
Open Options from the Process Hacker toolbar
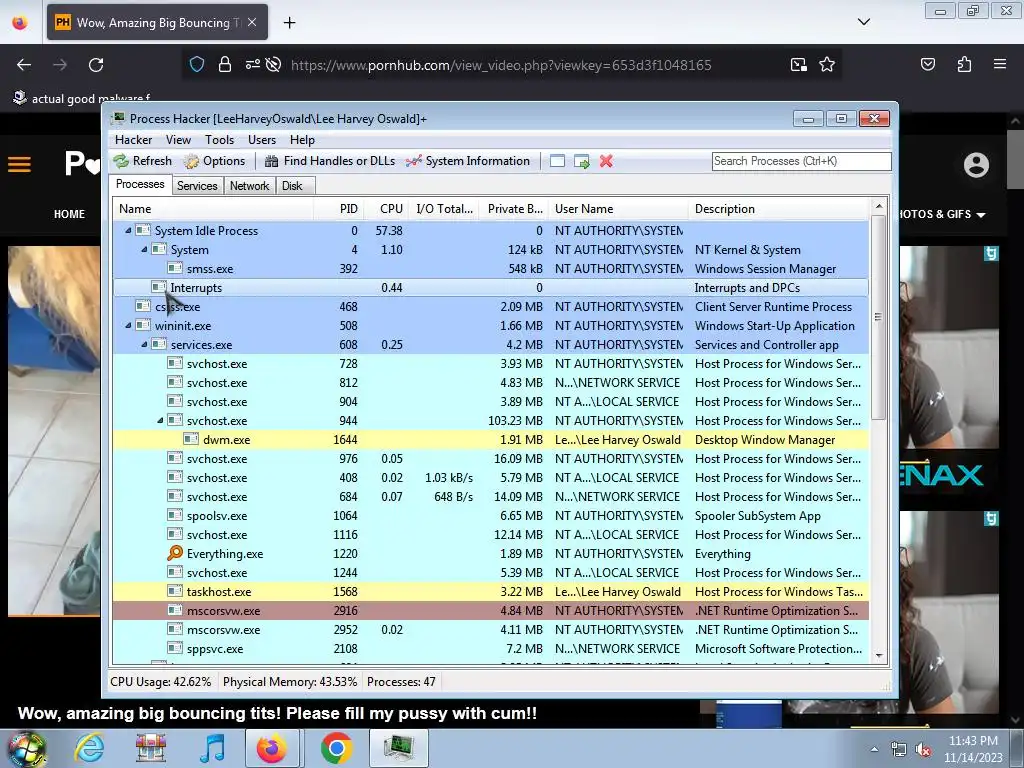pos(214,161)
